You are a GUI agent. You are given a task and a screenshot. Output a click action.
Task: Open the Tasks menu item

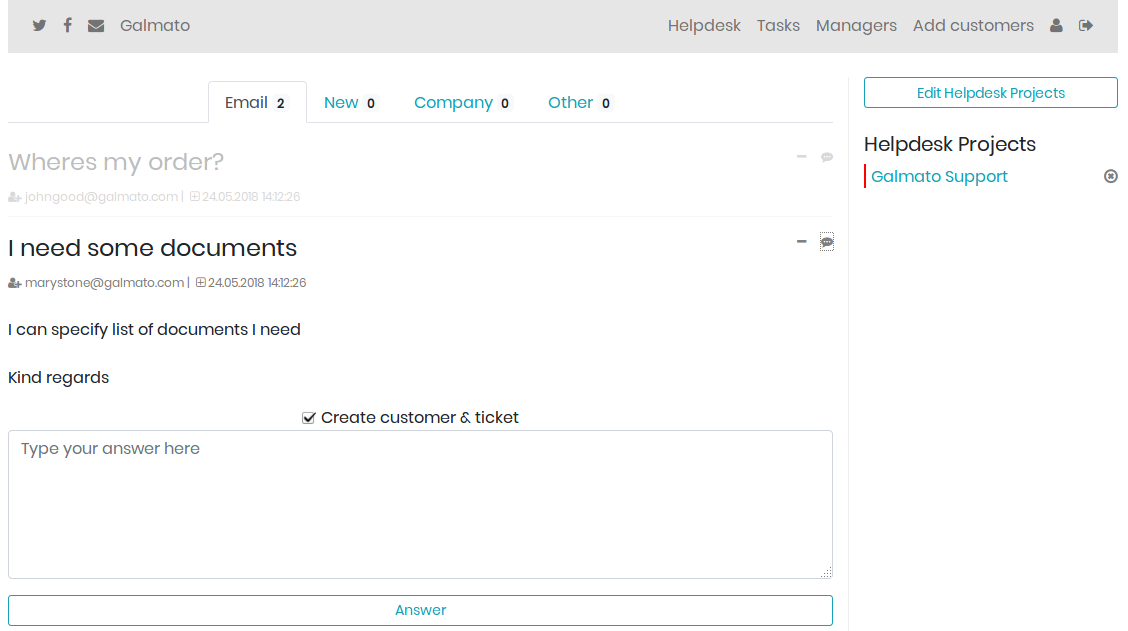(778, 25)
